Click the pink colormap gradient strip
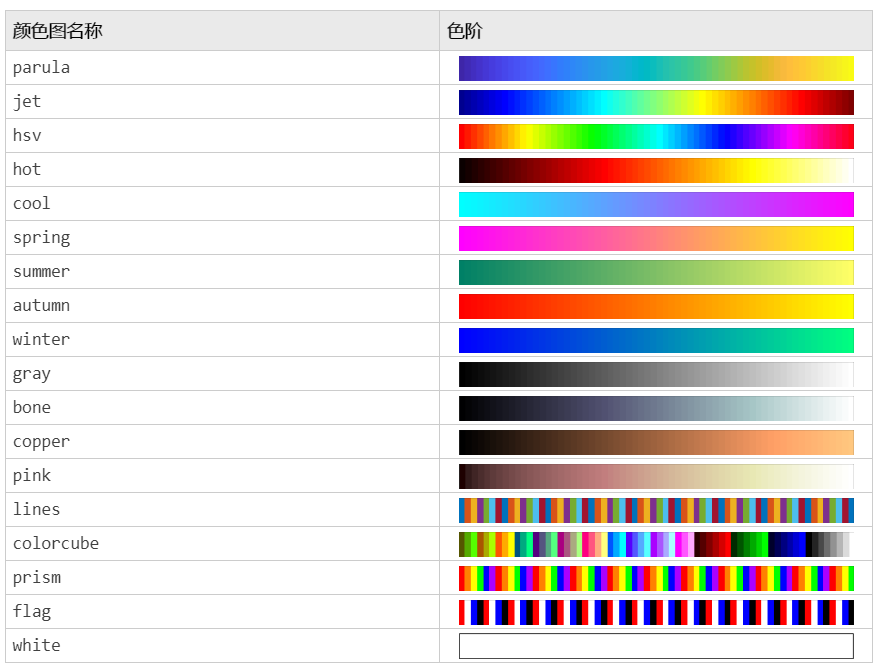The image size is (880, 667). pyautogui.click(x=655, y=475)
